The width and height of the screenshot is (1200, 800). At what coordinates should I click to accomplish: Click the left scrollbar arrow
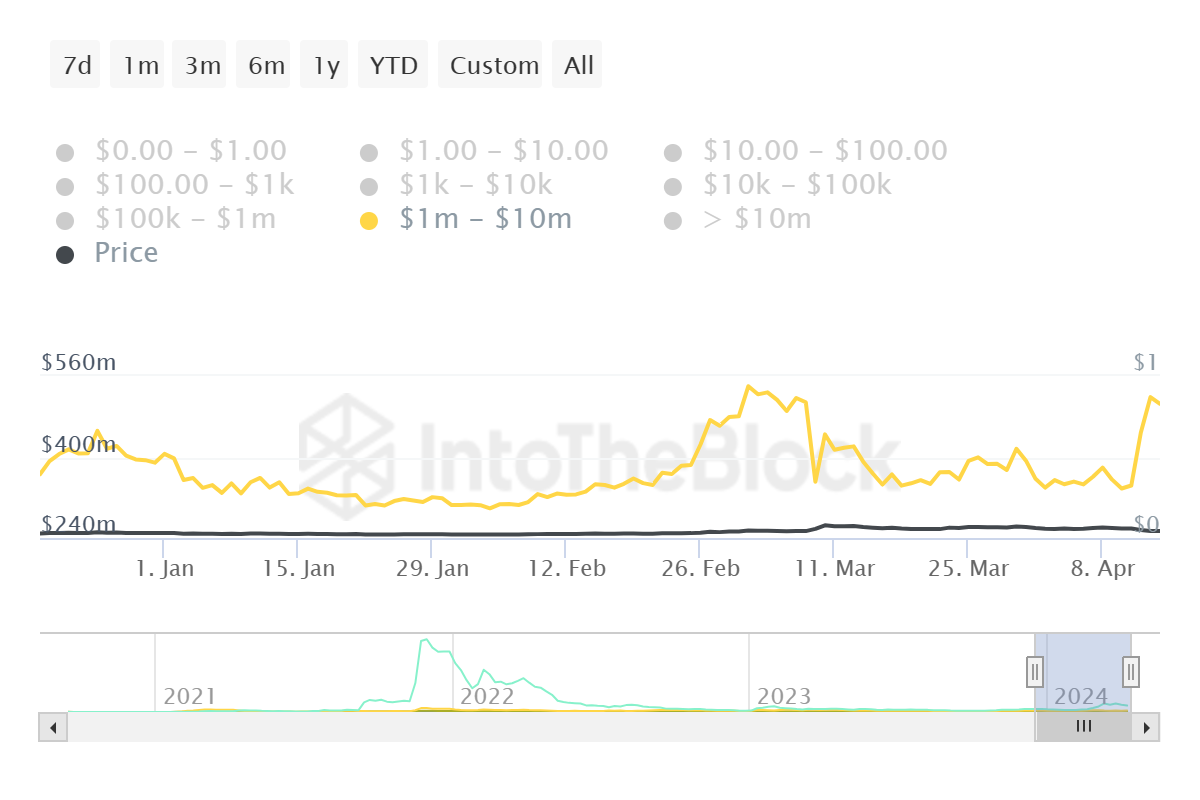tap(51, 727)
